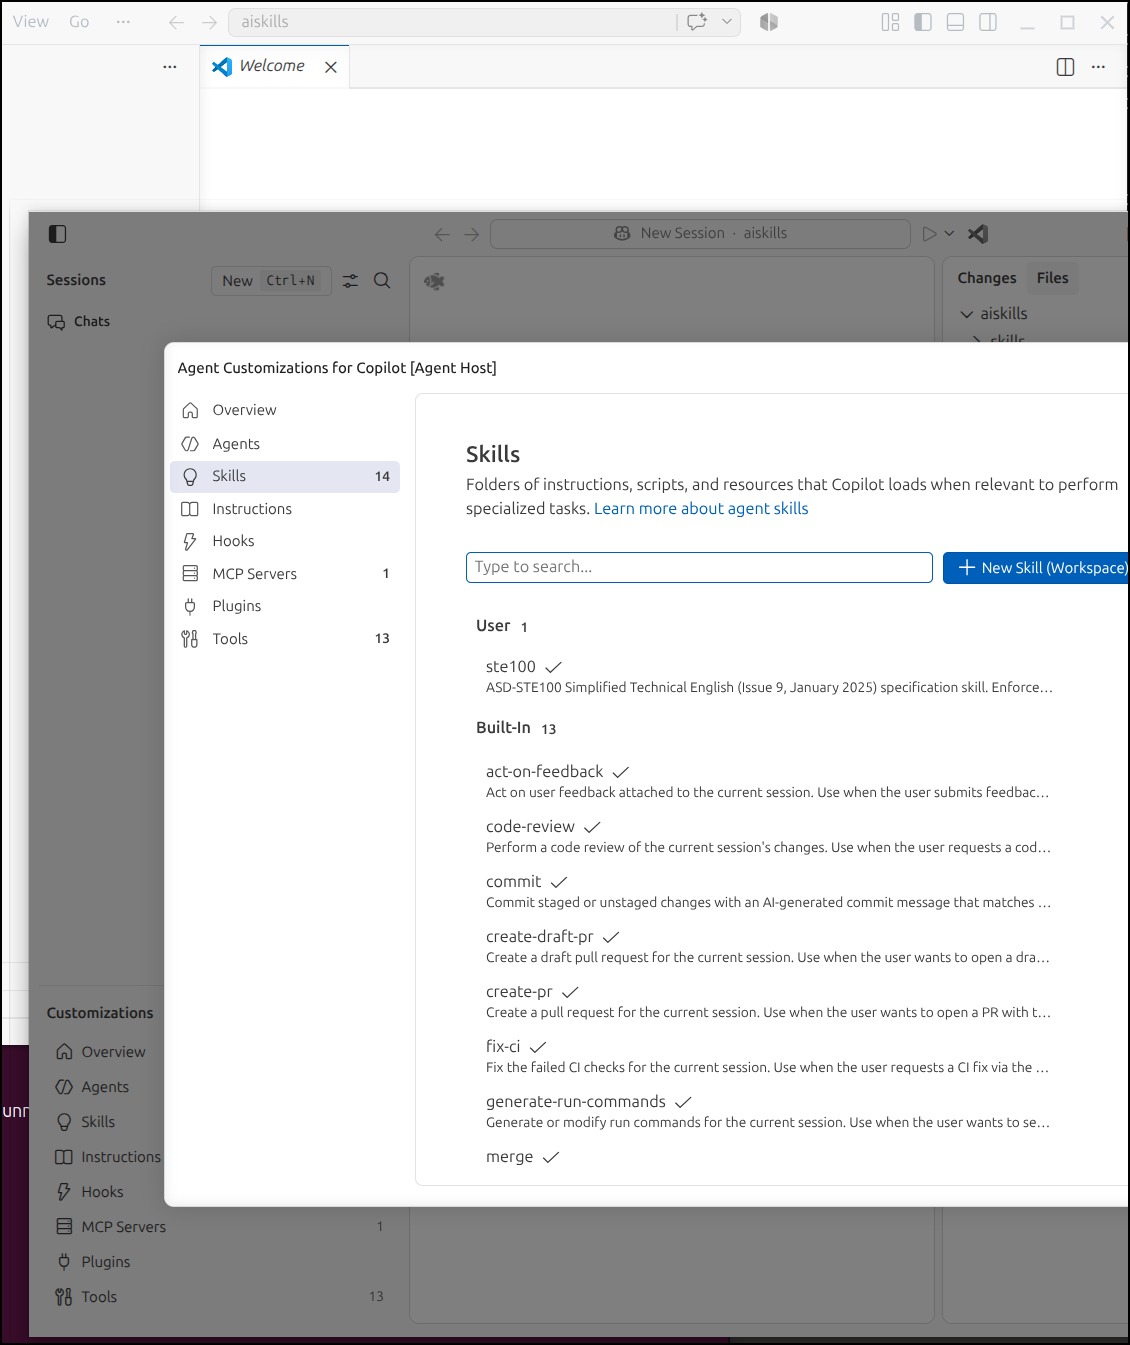Click the VS Code logo in Sessions window
Viewport: 1130px width, 1345px height.
[x=978, y=234]
